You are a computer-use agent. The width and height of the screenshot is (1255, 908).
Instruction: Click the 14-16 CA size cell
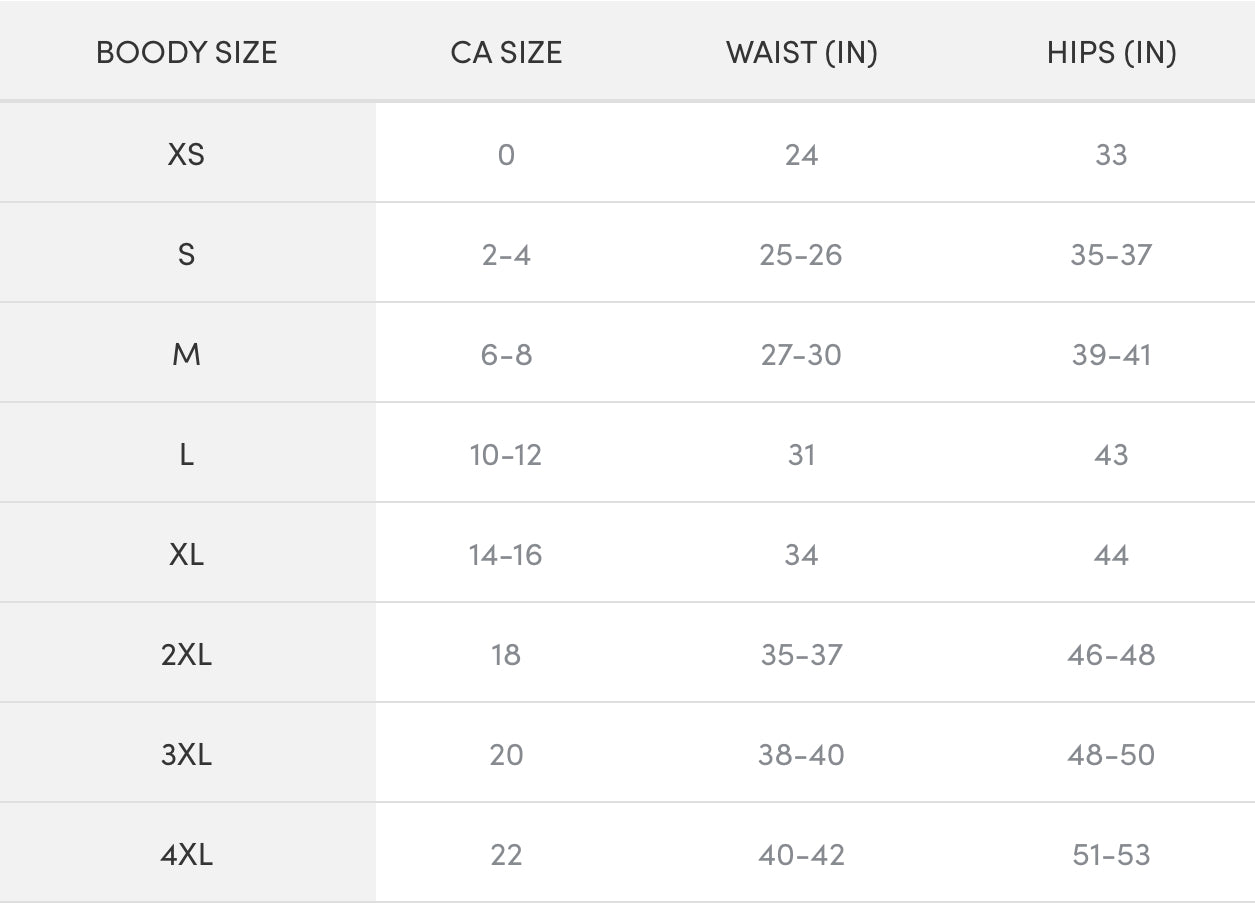(x=506, y=555)
